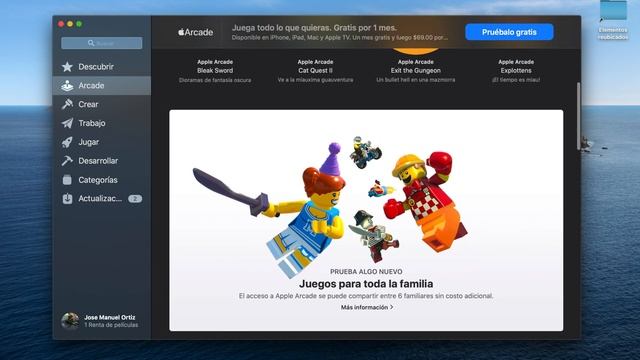This screenshot has width=640, height=360.
Task: Open Actualizaciones in the sidebar
Action: click(x=102, y=198)
